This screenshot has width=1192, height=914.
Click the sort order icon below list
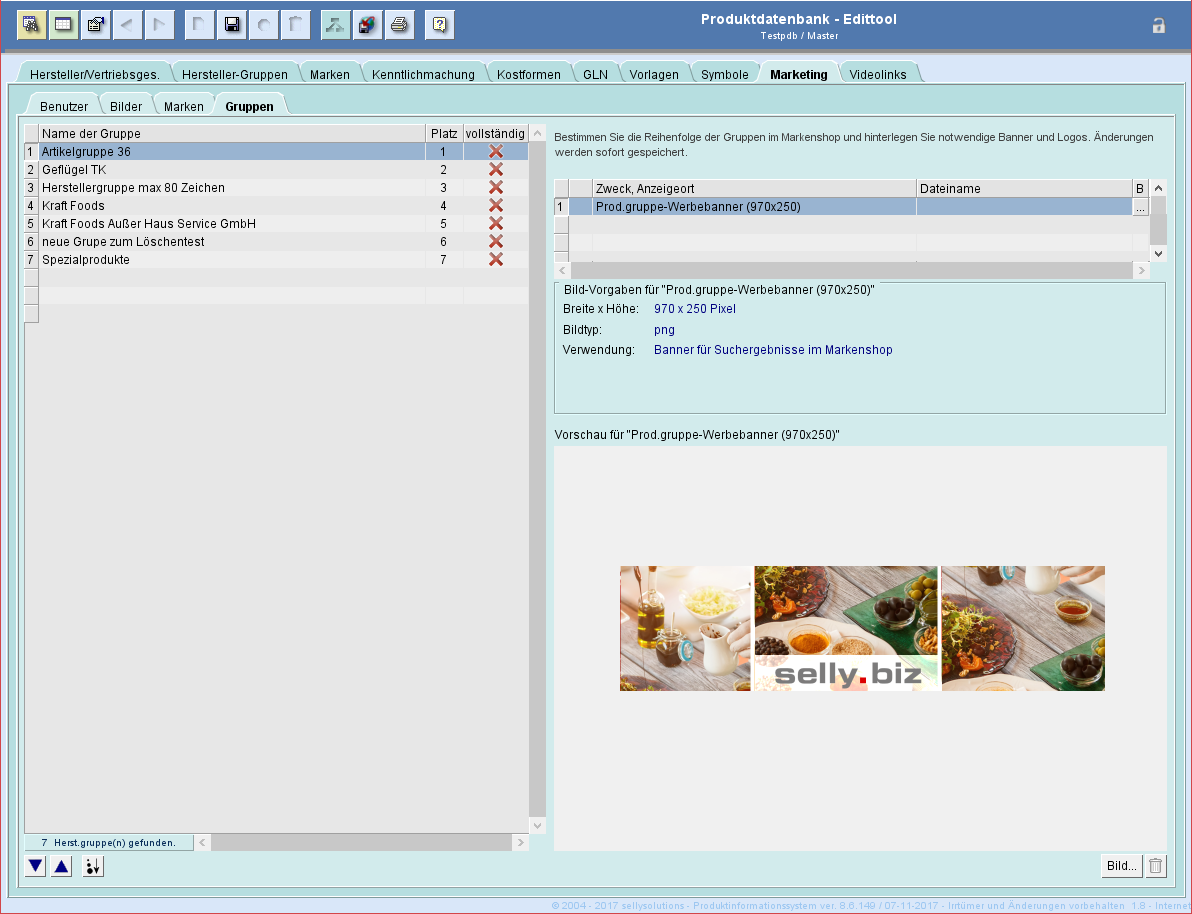point(93,867)
